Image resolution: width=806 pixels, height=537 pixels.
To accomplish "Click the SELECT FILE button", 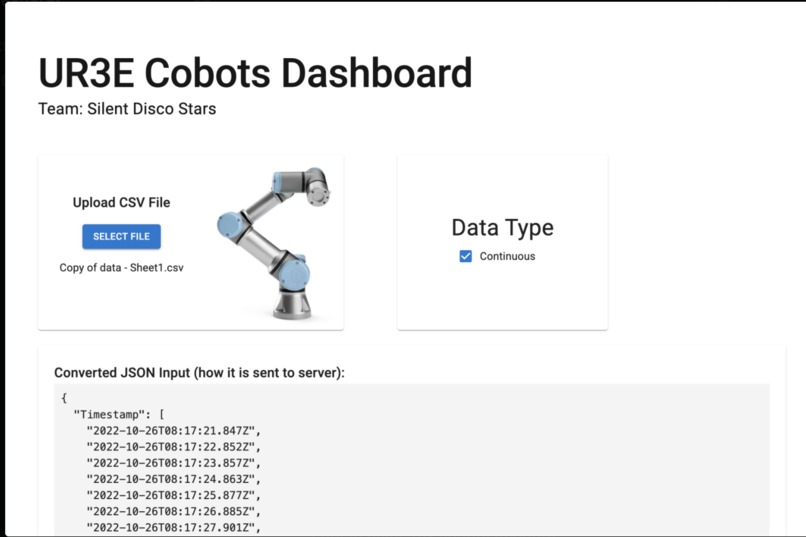I will pyautogui.click(x=121, y=236).
